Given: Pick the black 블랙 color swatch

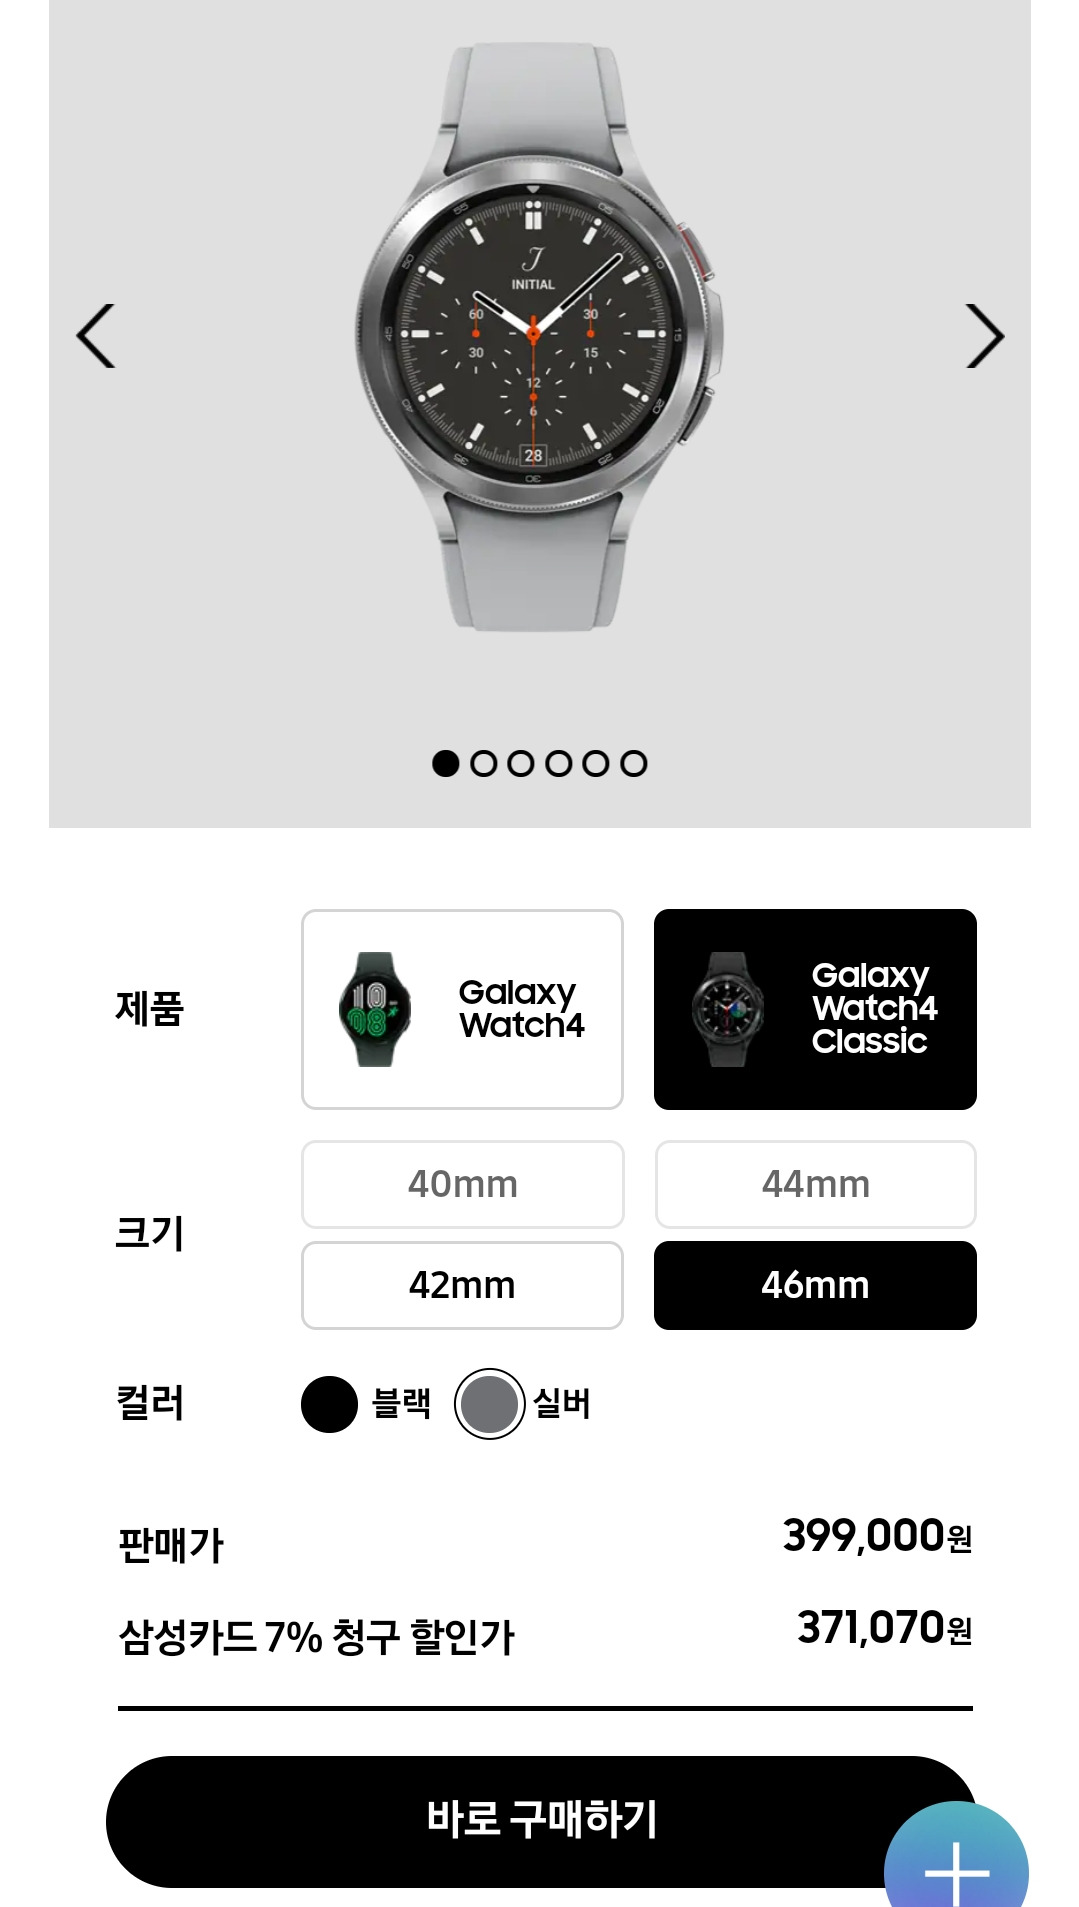Looking at the screenshot, I should [329, 1404].
